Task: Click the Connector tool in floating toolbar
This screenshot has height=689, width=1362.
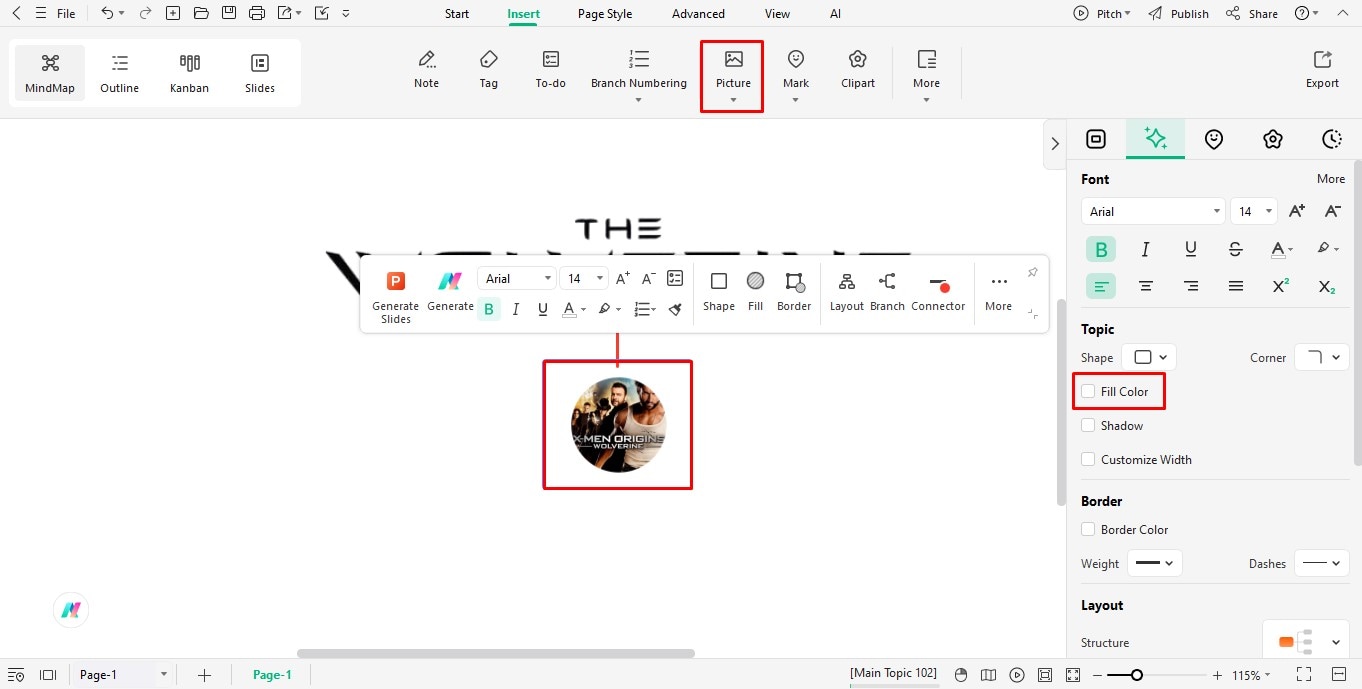Action: pyautogui.click(x=938, y=292)
